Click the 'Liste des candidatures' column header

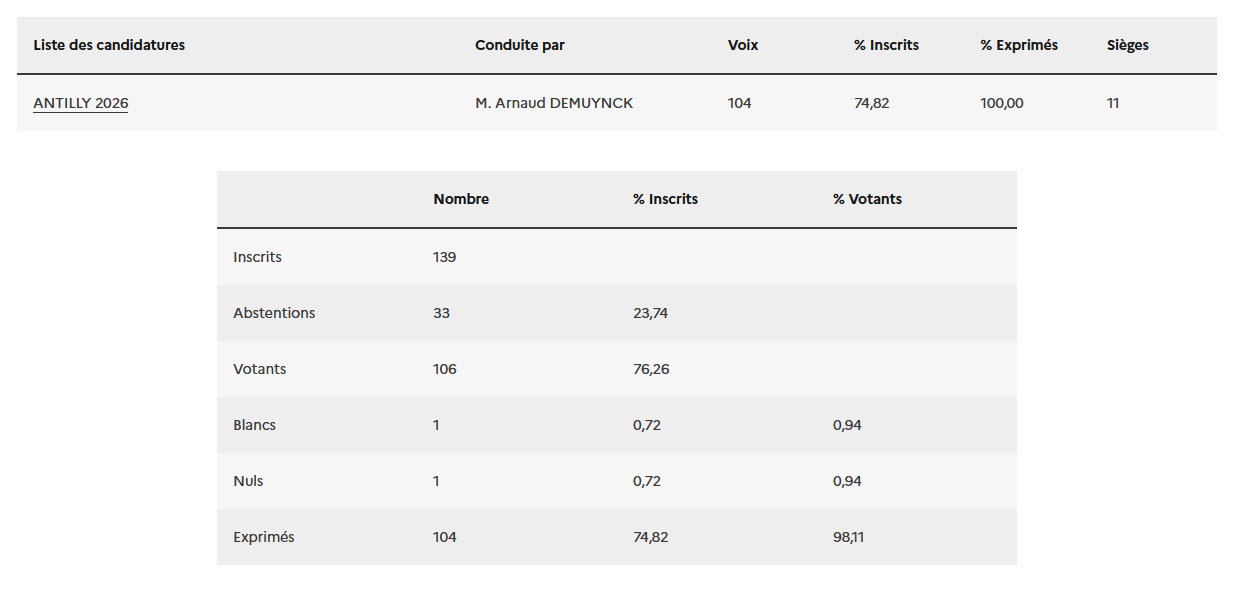tap(109, 45)
